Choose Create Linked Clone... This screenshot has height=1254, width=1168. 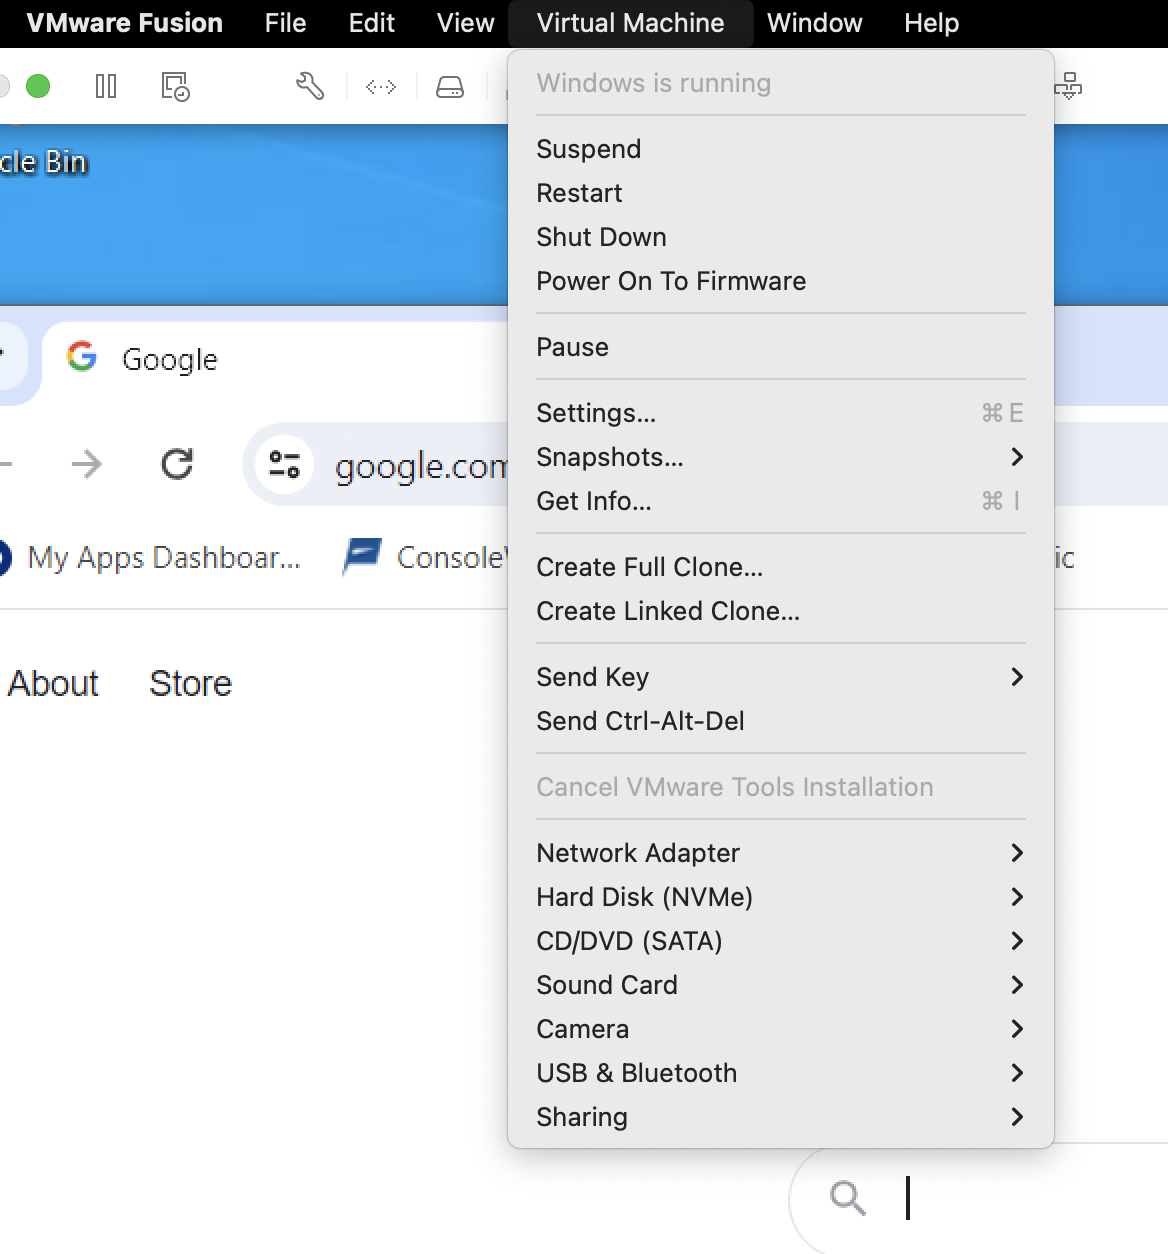781,611
